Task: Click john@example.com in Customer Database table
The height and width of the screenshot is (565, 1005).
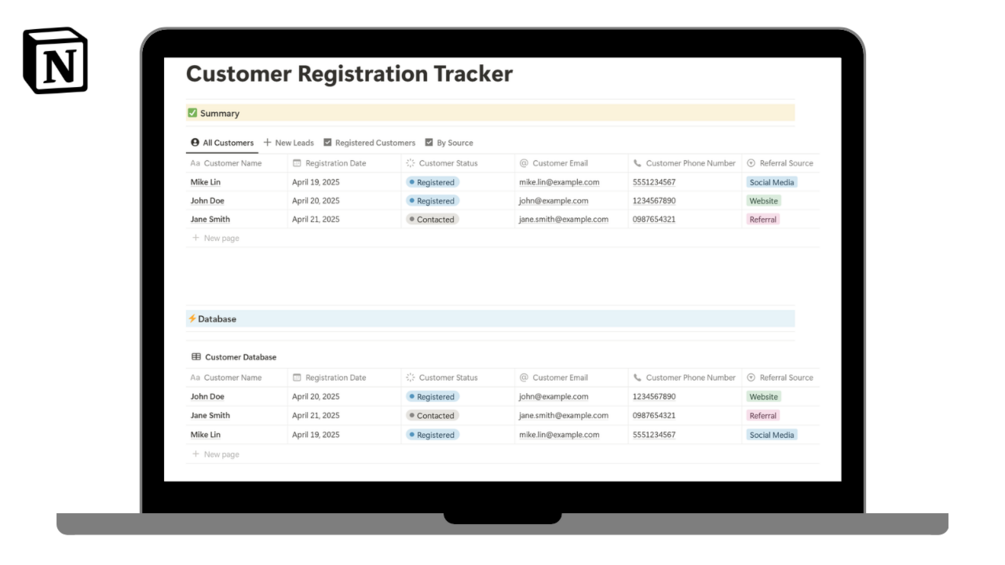Action: coord(553,397)
